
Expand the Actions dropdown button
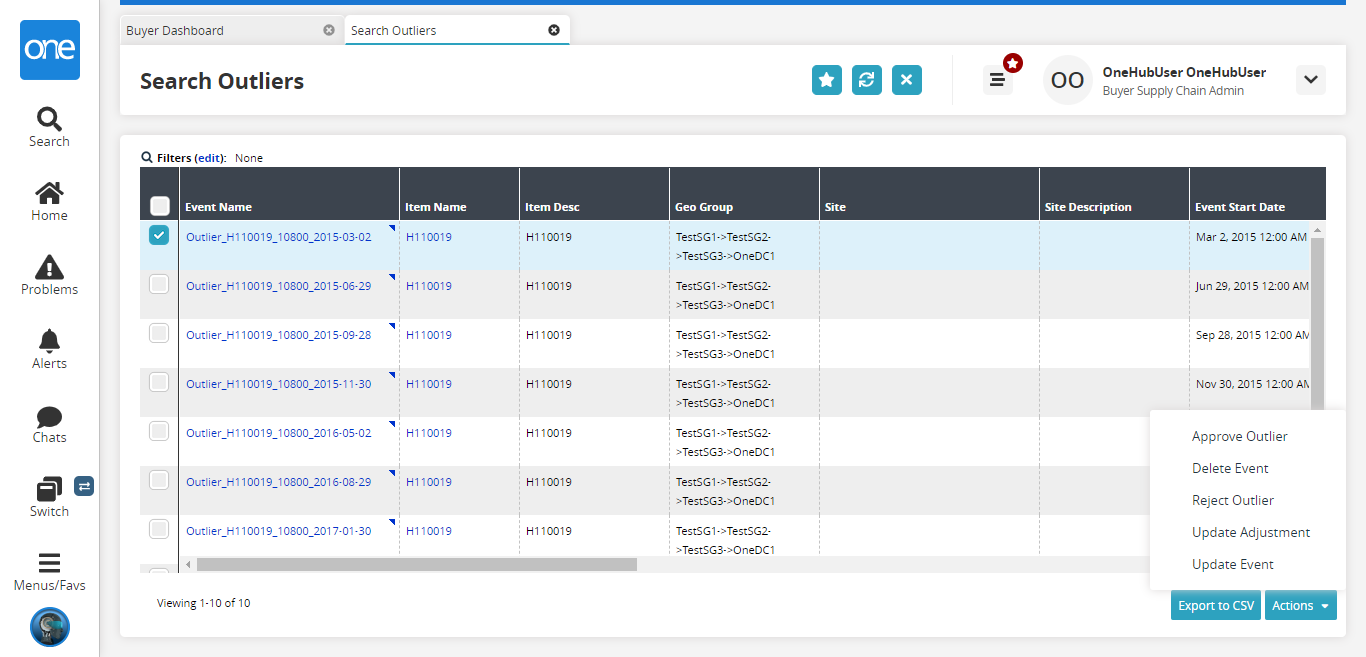[x=1300, y=605]
